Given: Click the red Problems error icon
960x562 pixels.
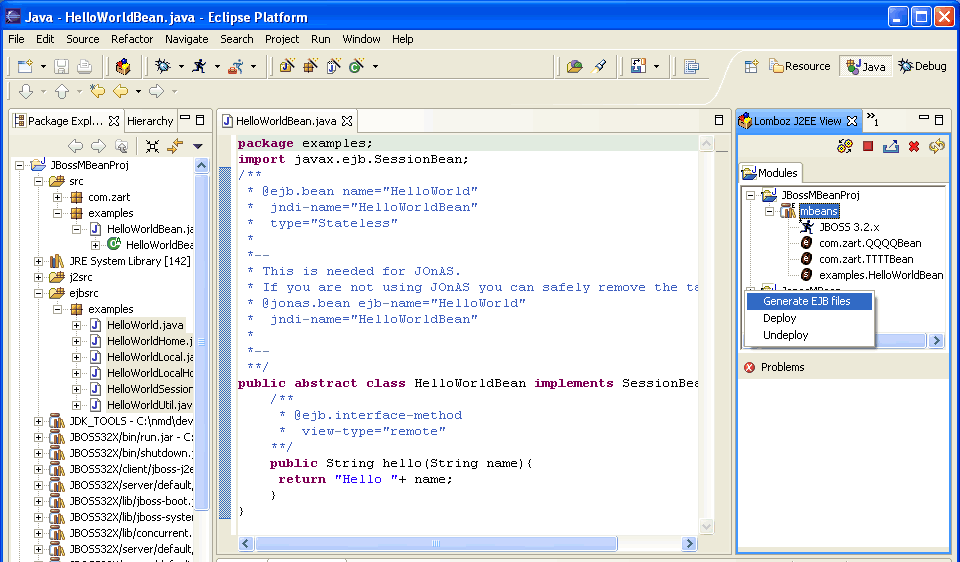Looking at the screenshot, I should point(749,367).
